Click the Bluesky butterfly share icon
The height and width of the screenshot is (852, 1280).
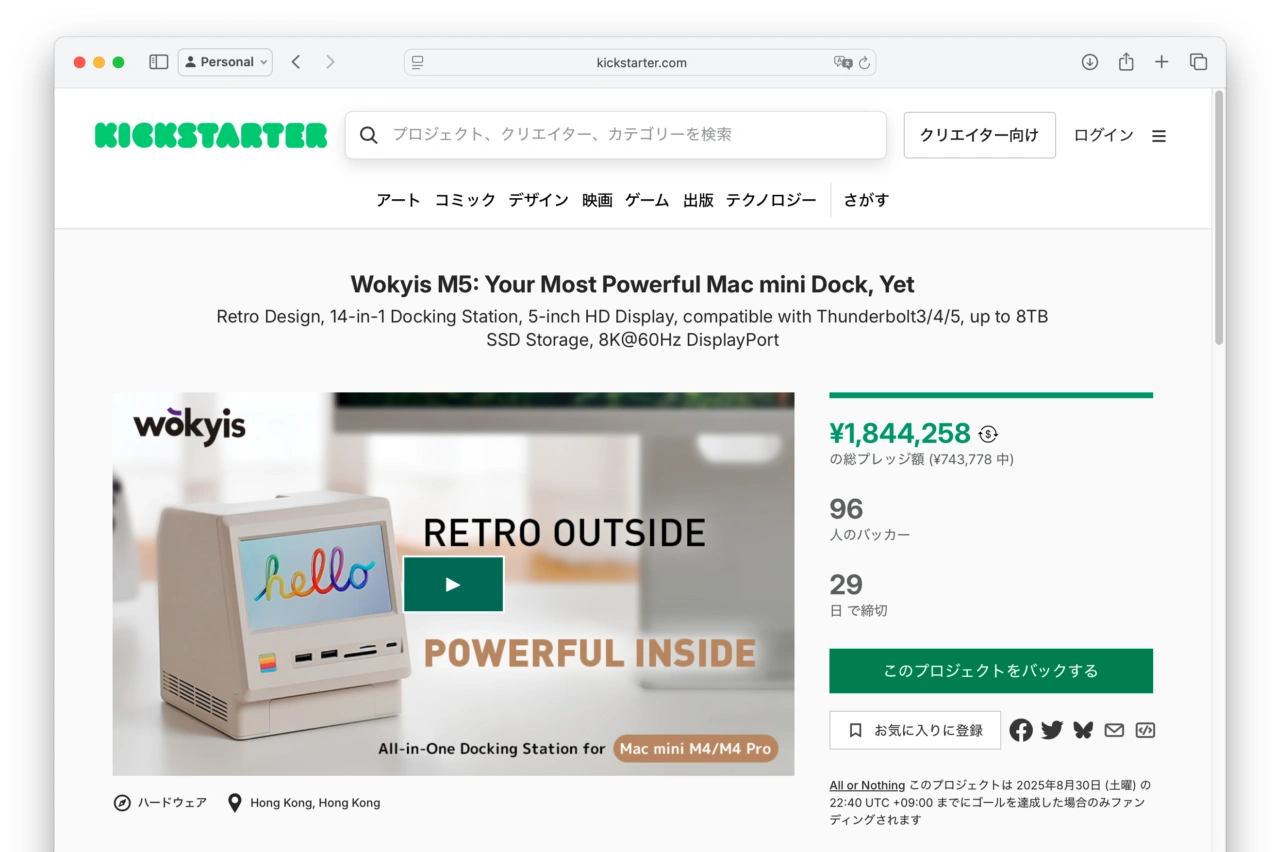point(1083,730)
